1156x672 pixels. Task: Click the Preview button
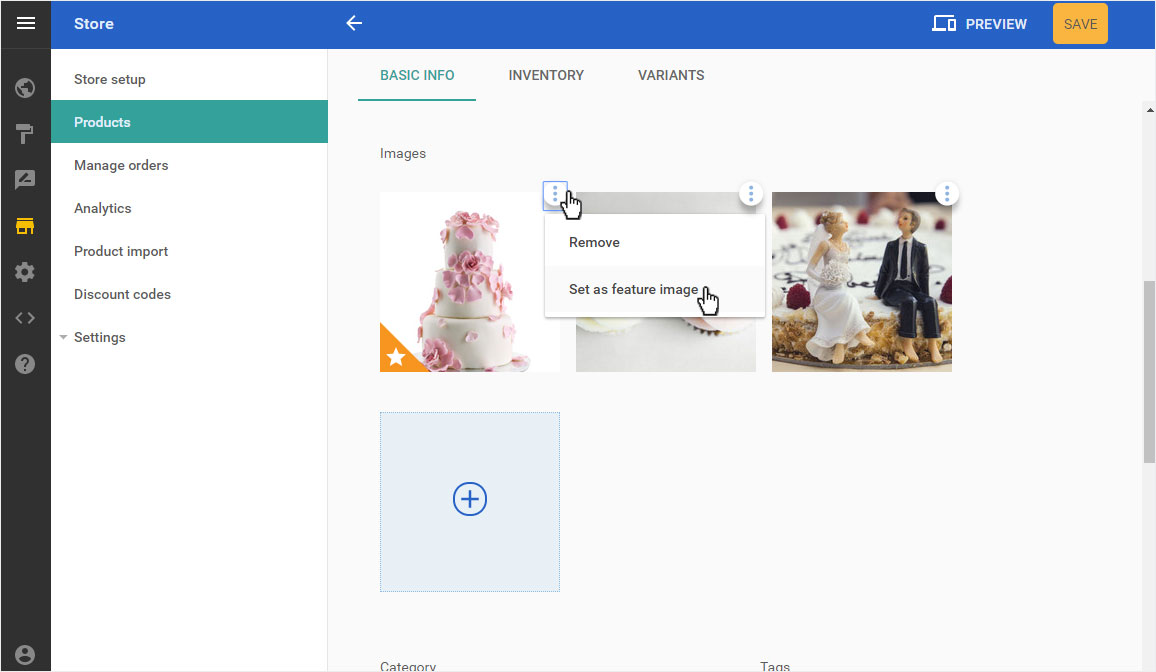coord(979,24)
